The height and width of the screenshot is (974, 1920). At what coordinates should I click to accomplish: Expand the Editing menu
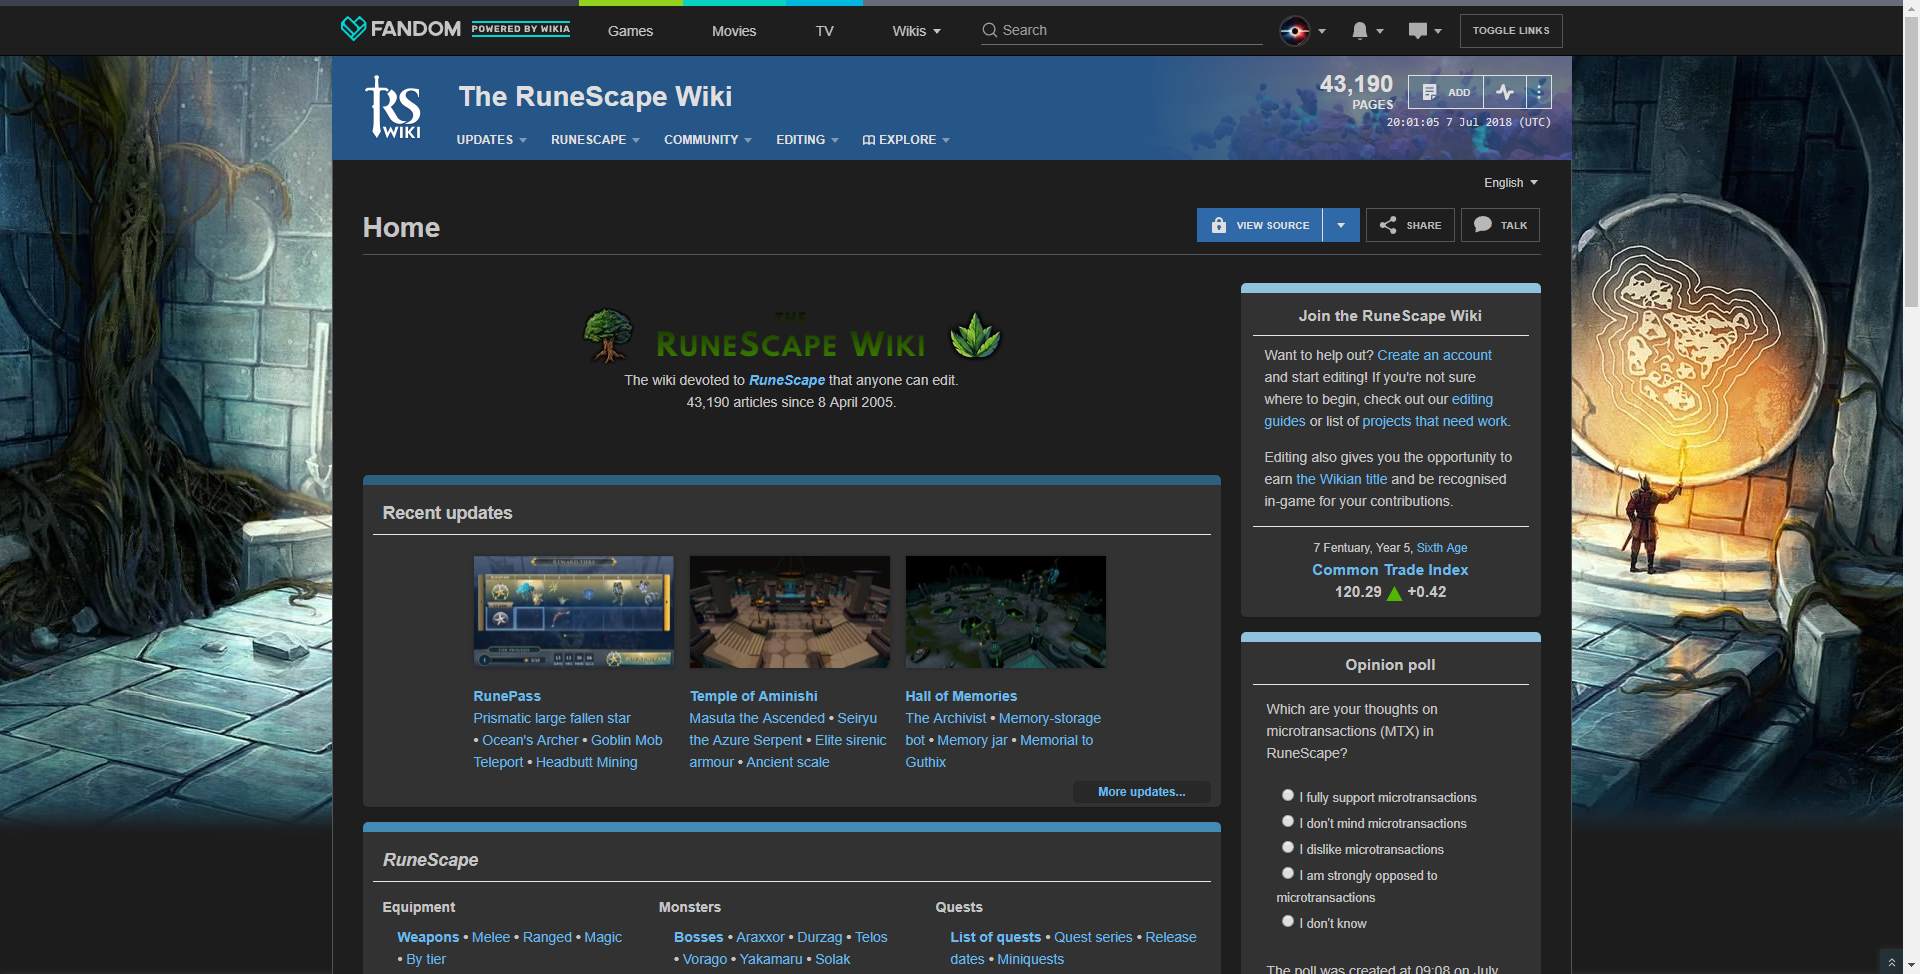coord(807,140)
